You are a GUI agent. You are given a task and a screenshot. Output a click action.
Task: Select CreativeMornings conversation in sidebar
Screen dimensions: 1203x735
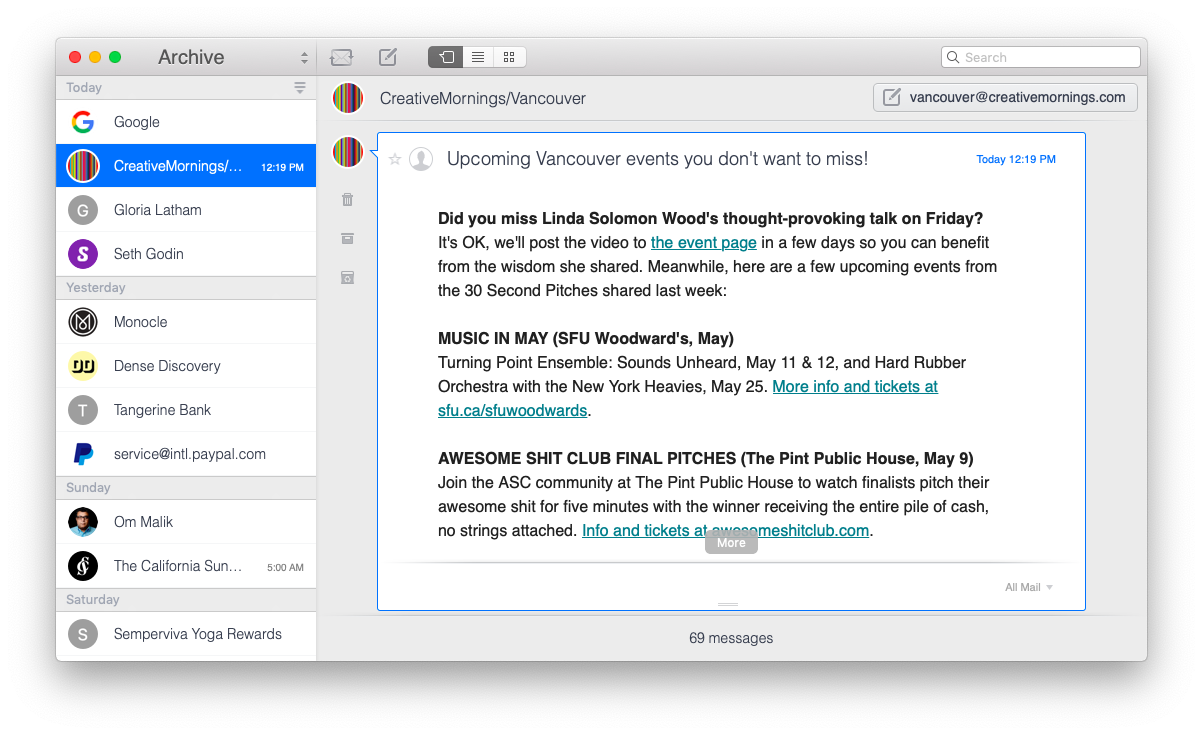(186, 166)
